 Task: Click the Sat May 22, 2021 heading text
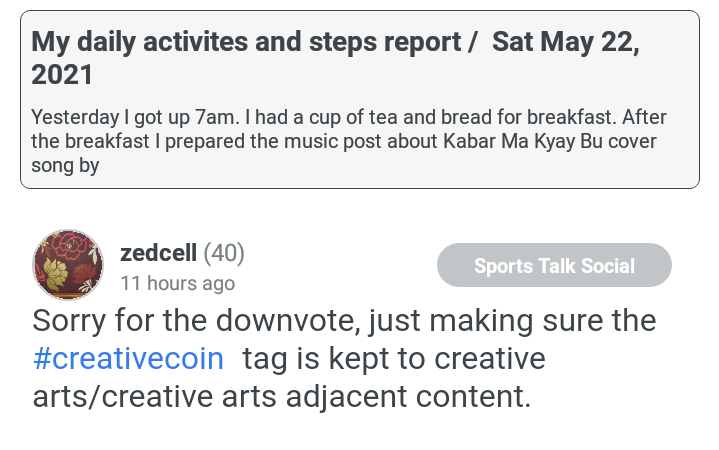click(x=565, y=42)
